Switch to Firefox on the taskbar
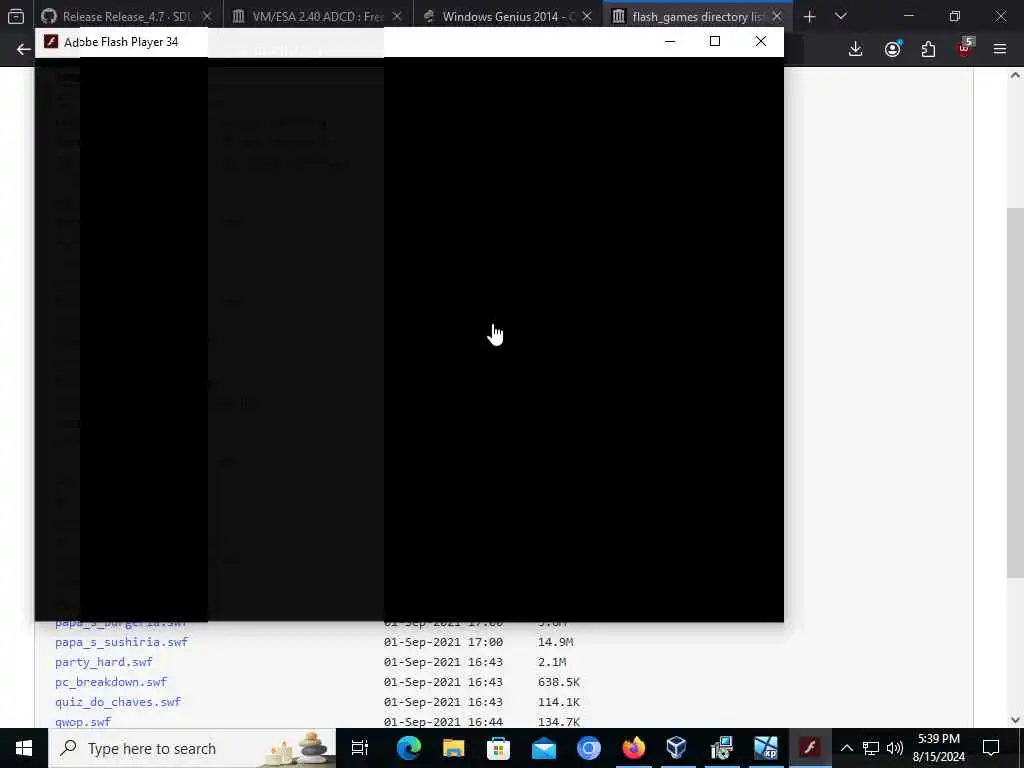1024x768 pixels. click(x=633, y=748)
